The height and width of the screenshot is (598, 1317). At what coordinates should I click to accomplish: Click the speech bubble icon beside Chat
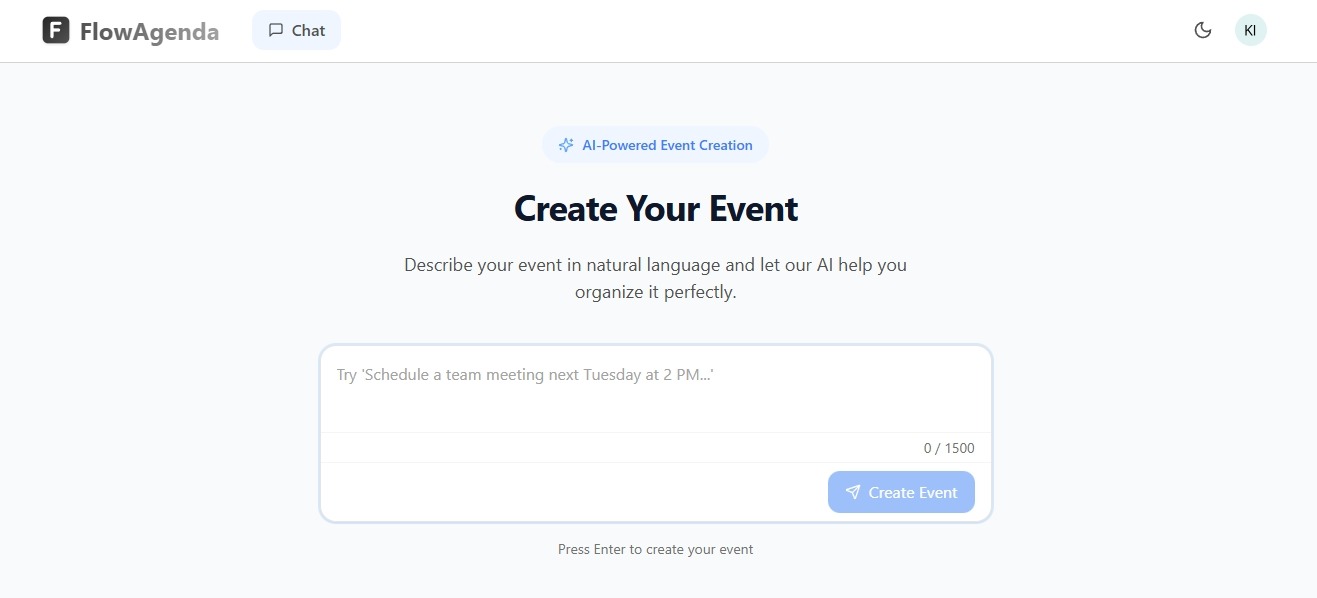tap(276, 30)
